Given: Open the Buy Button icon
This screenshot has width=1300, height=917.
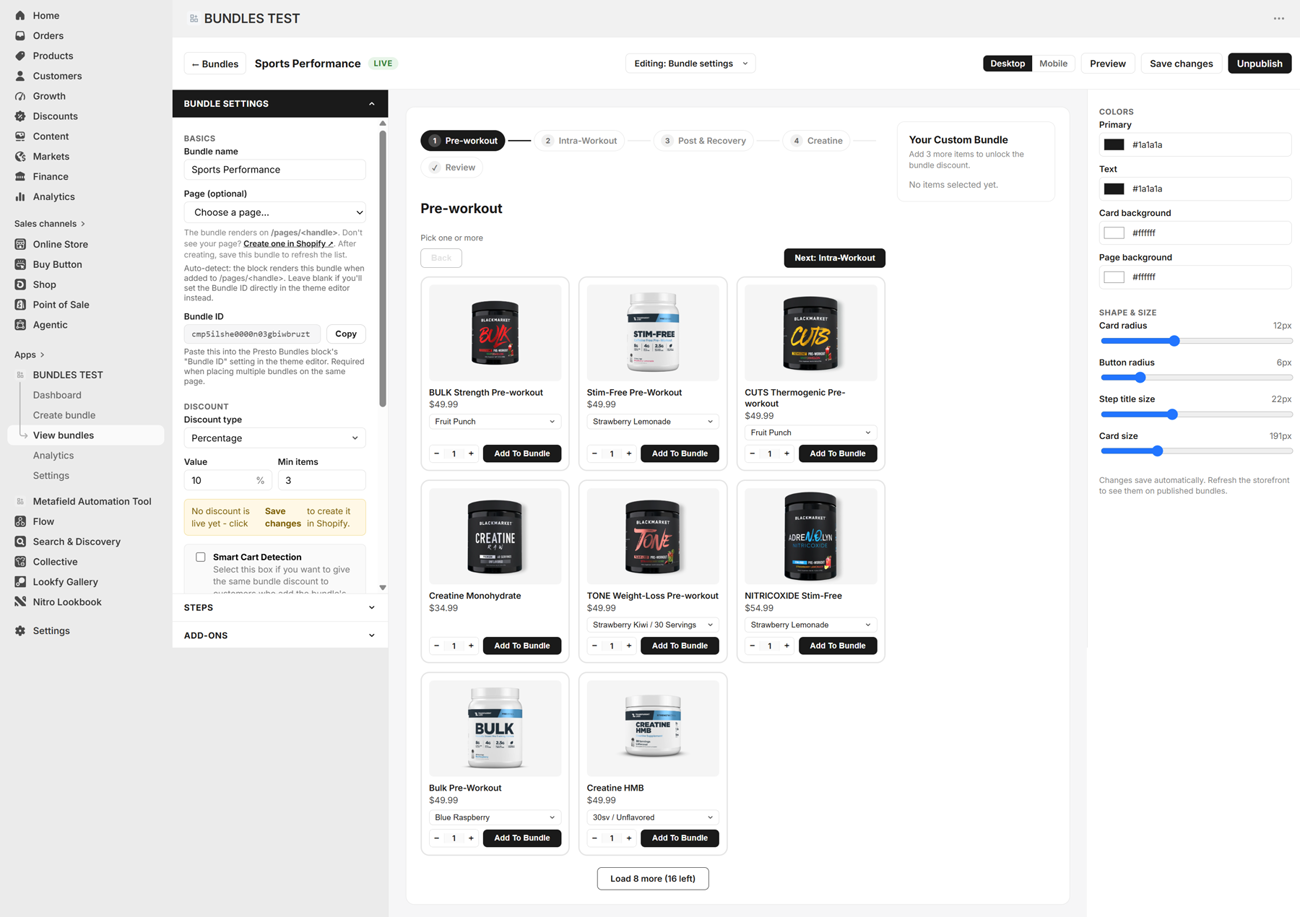Looking at the screenshot, I should click(20, 264).
